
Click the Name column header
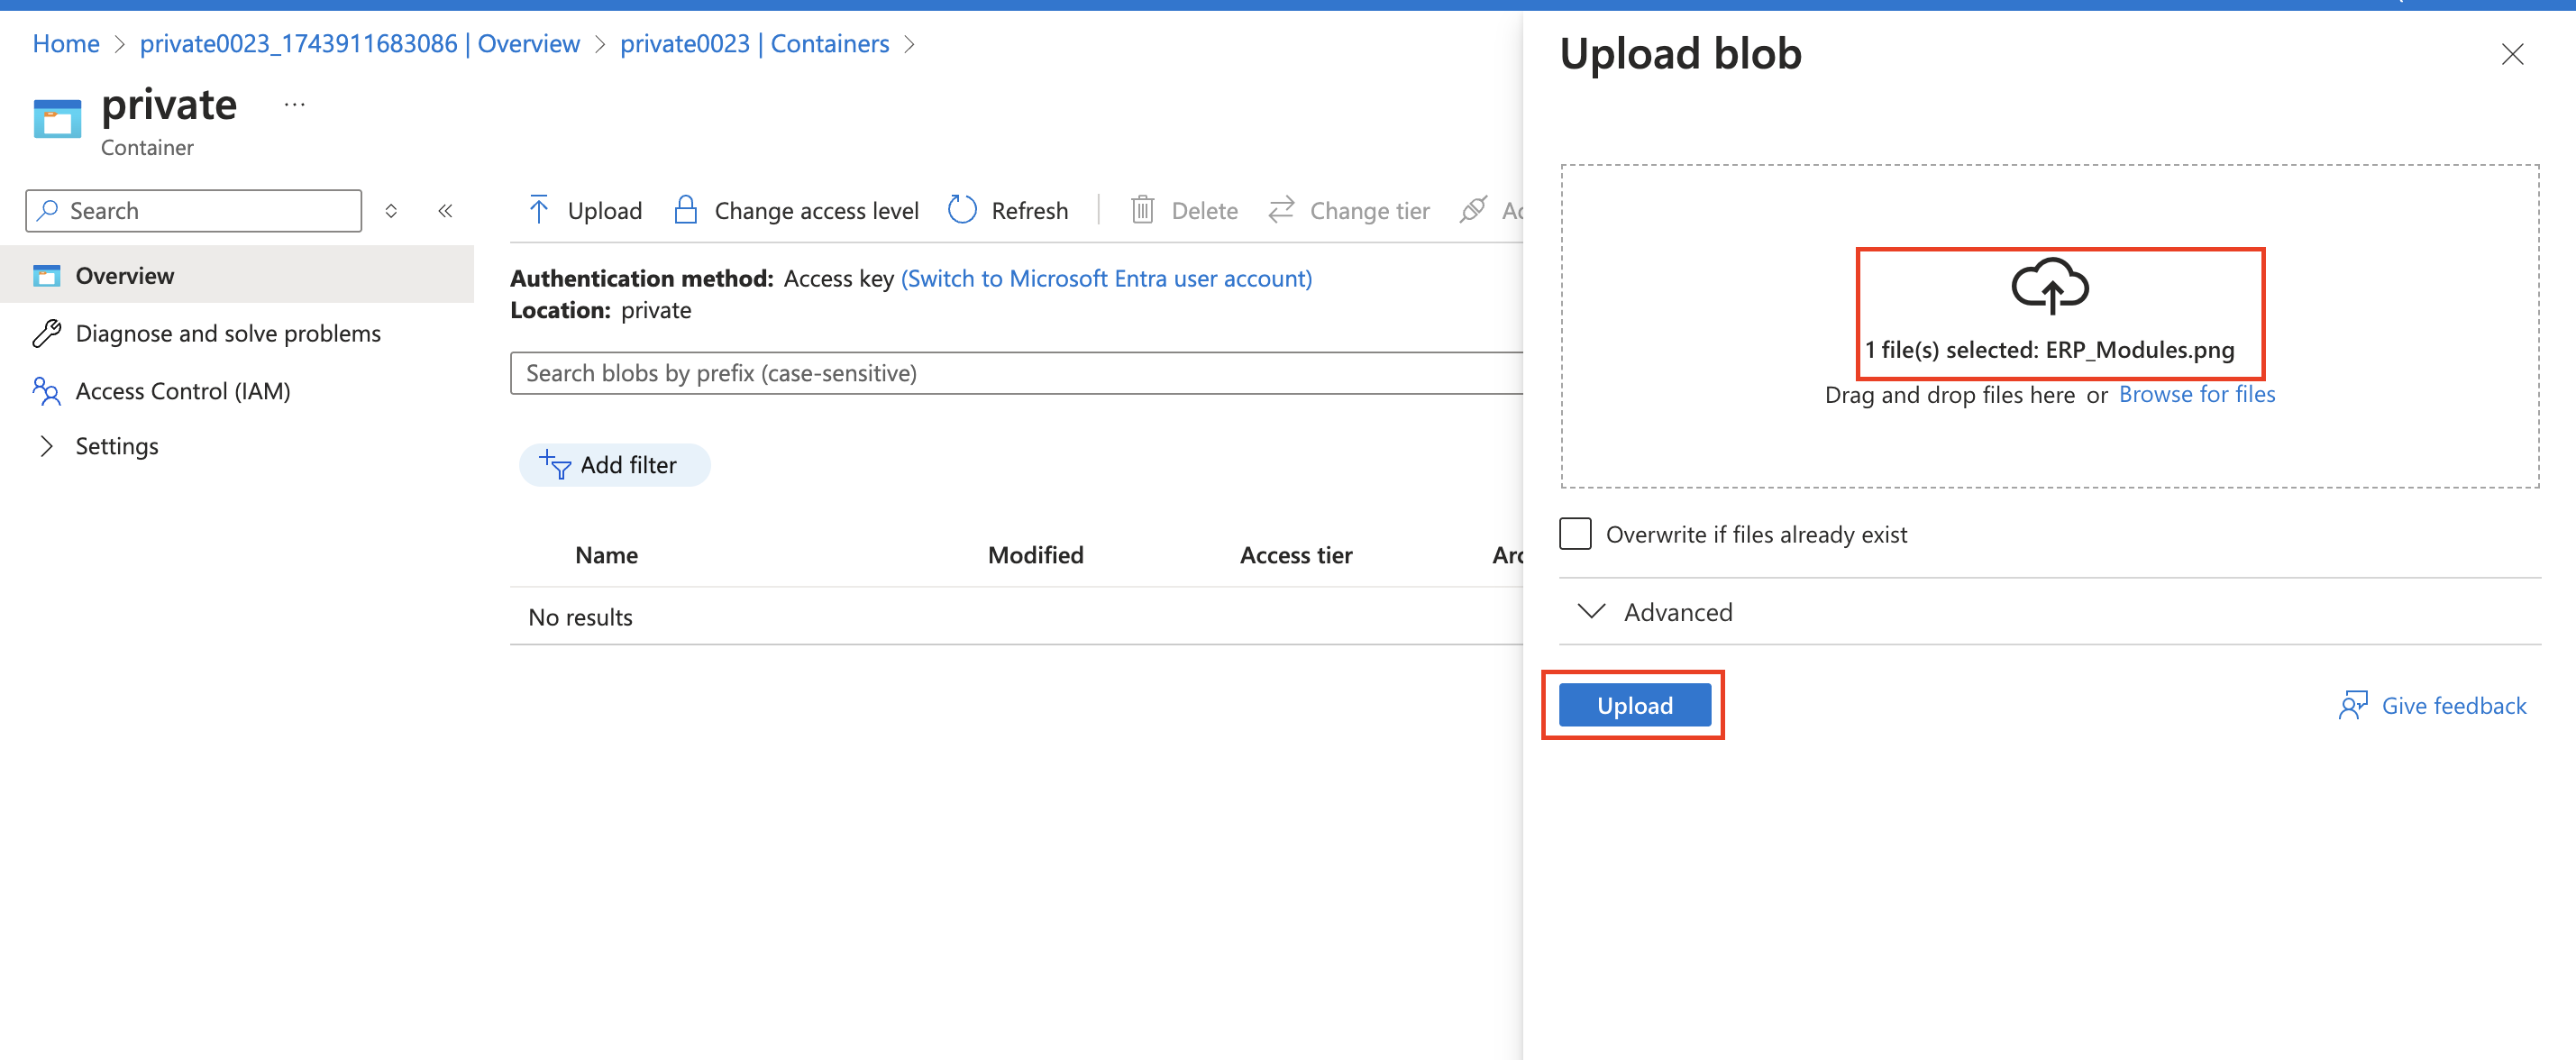coord(606,555)
